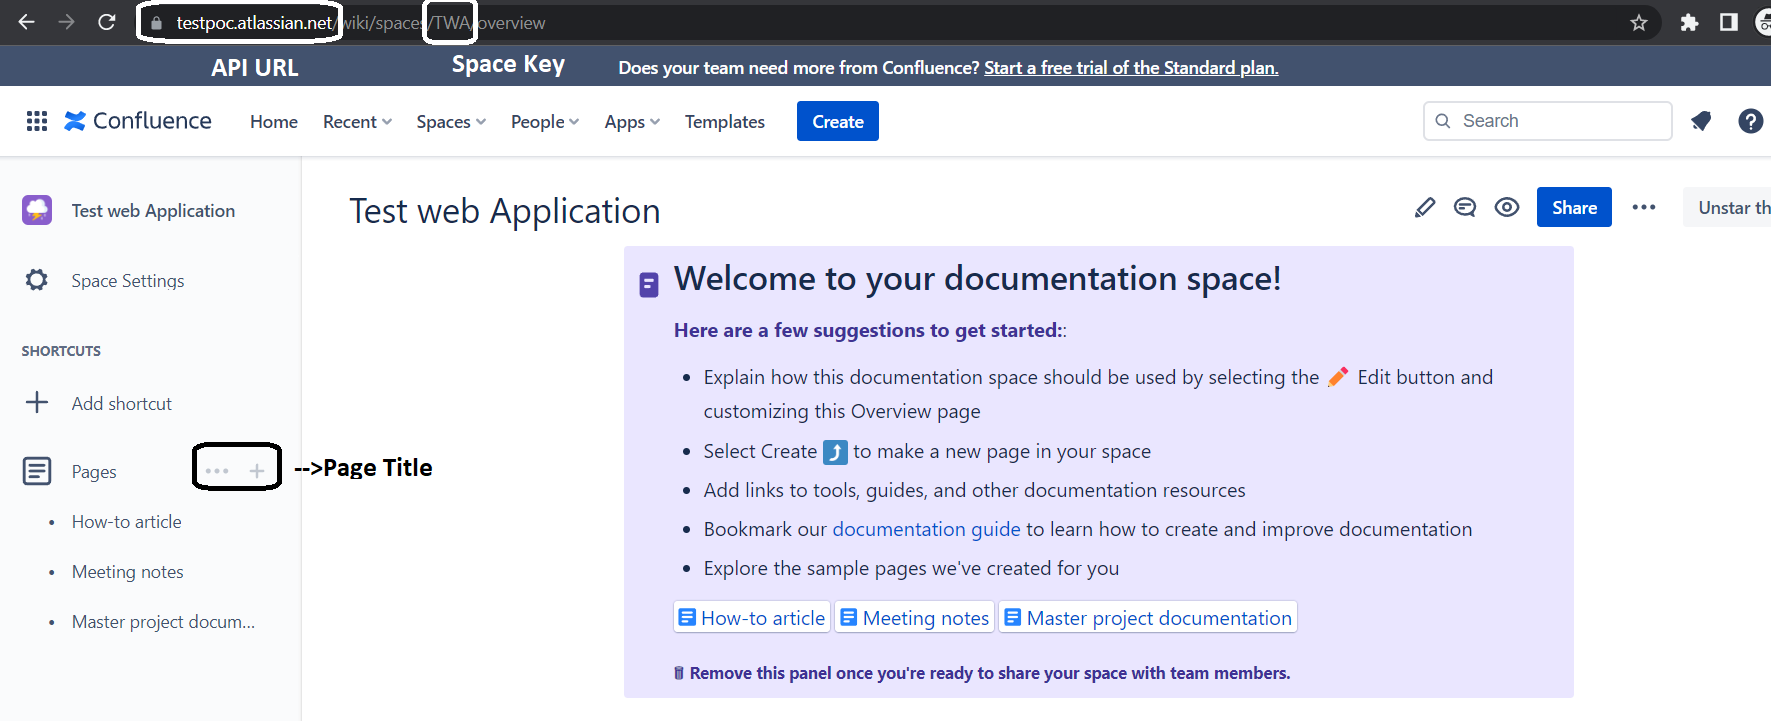Select Meeting notes in the sidebar tree
Image resolution: width=1771 pixels, height=721 pixels.
[128, 571]
